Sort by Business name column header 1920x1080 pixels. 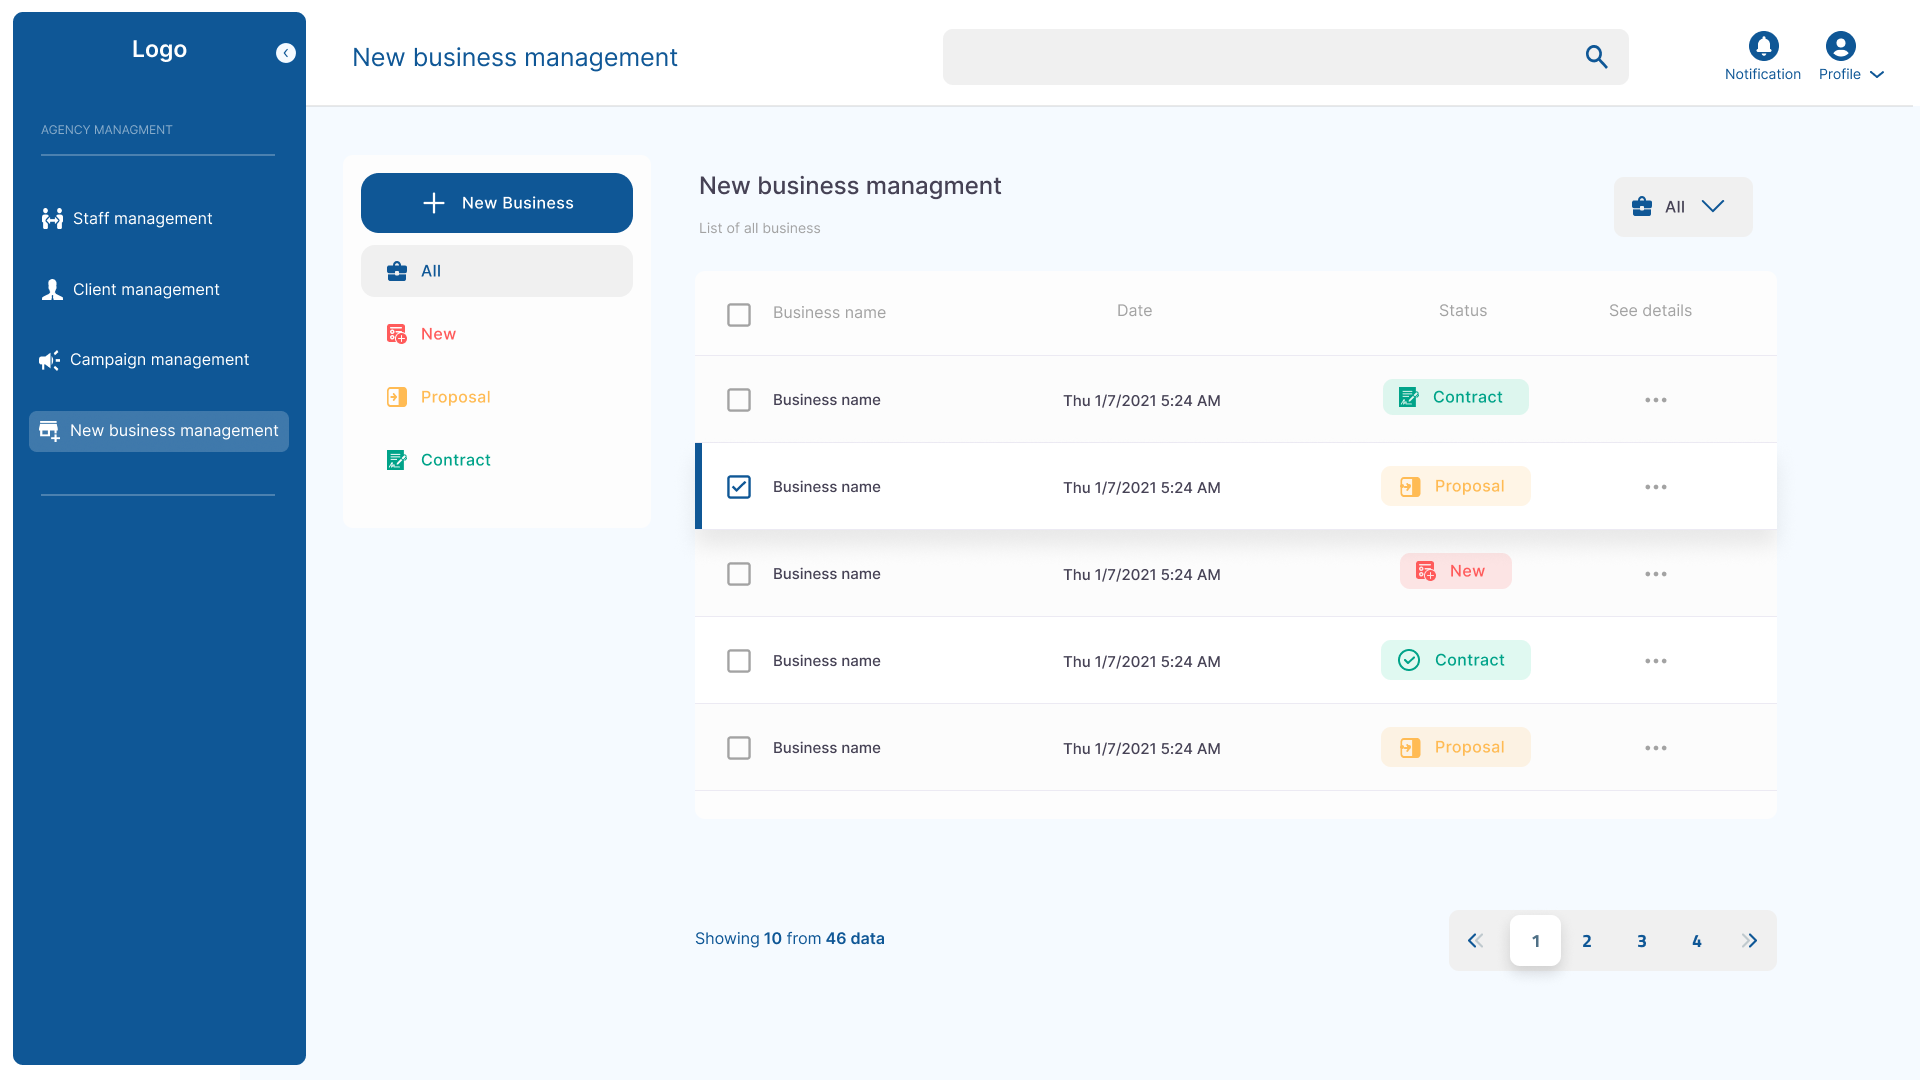(829, 313)
